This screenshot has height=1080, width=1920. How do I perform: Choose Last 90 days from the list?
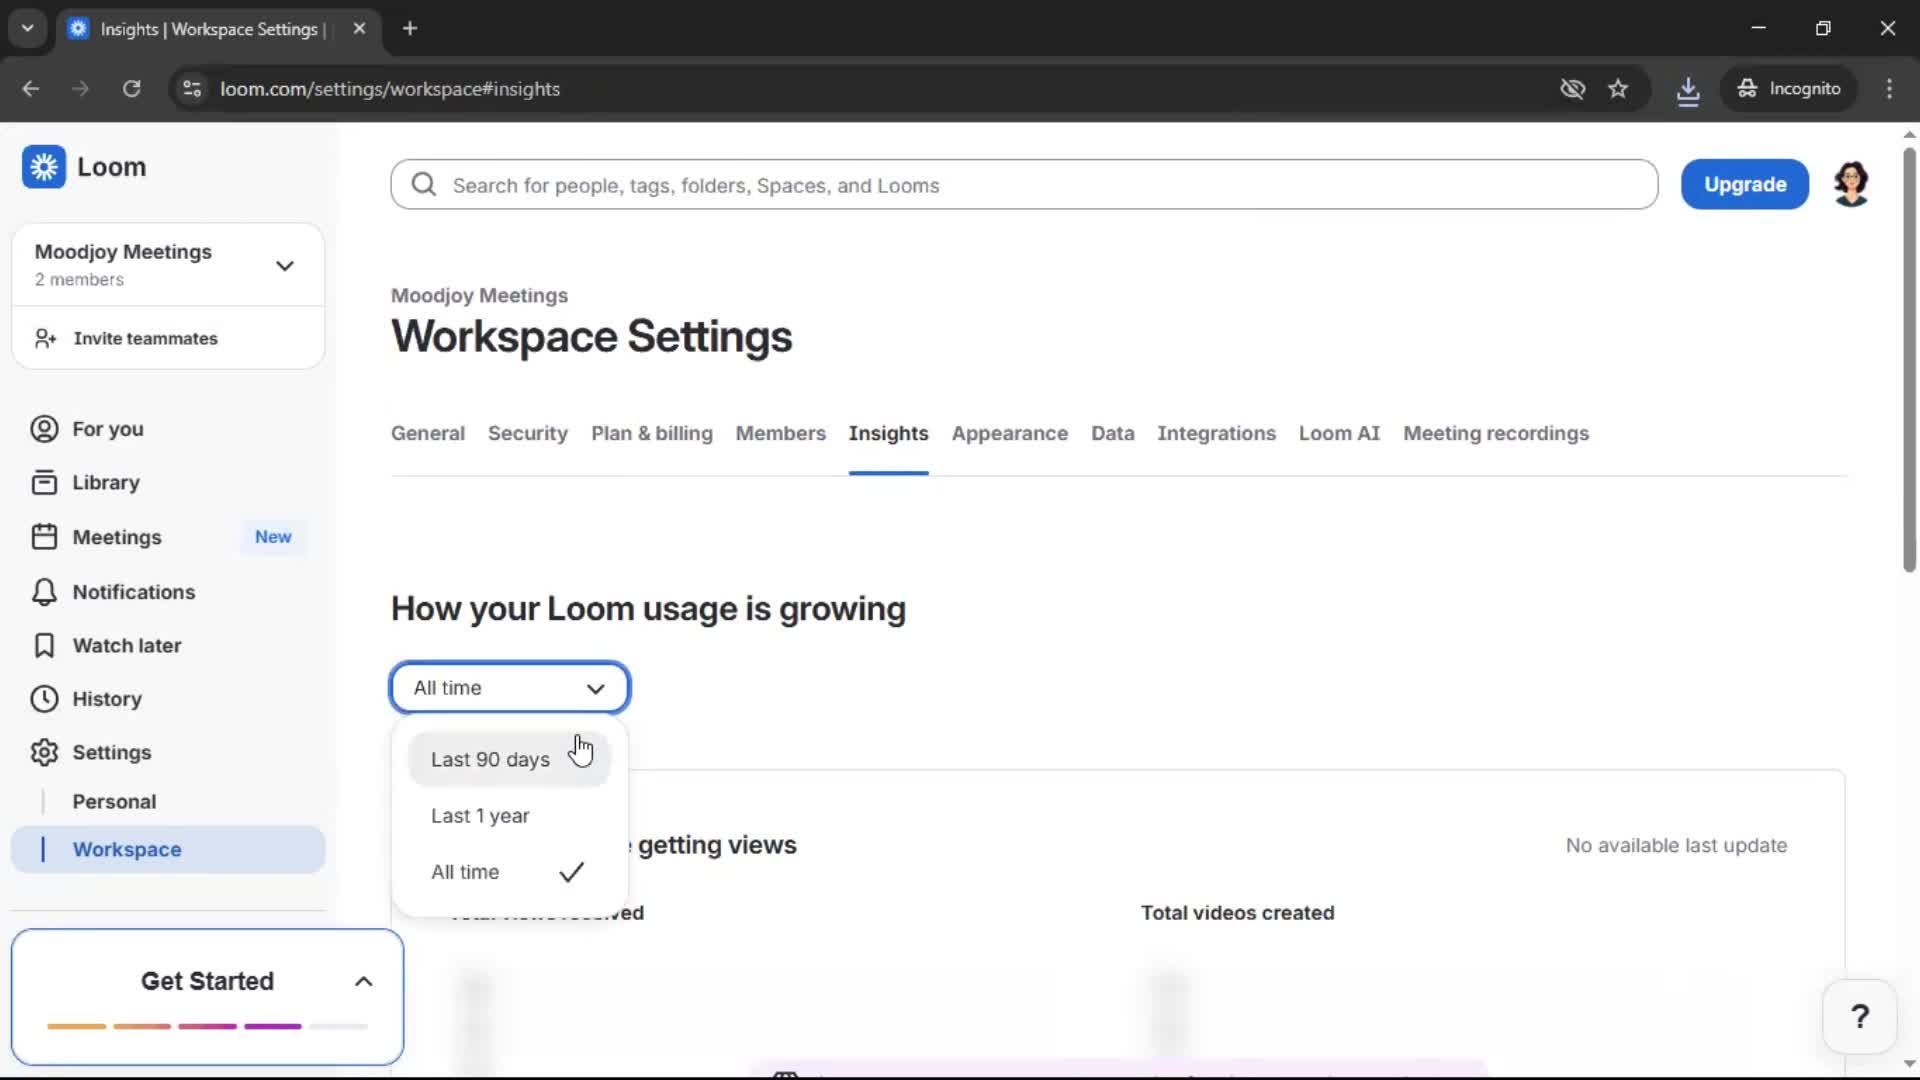pos(490,760)
